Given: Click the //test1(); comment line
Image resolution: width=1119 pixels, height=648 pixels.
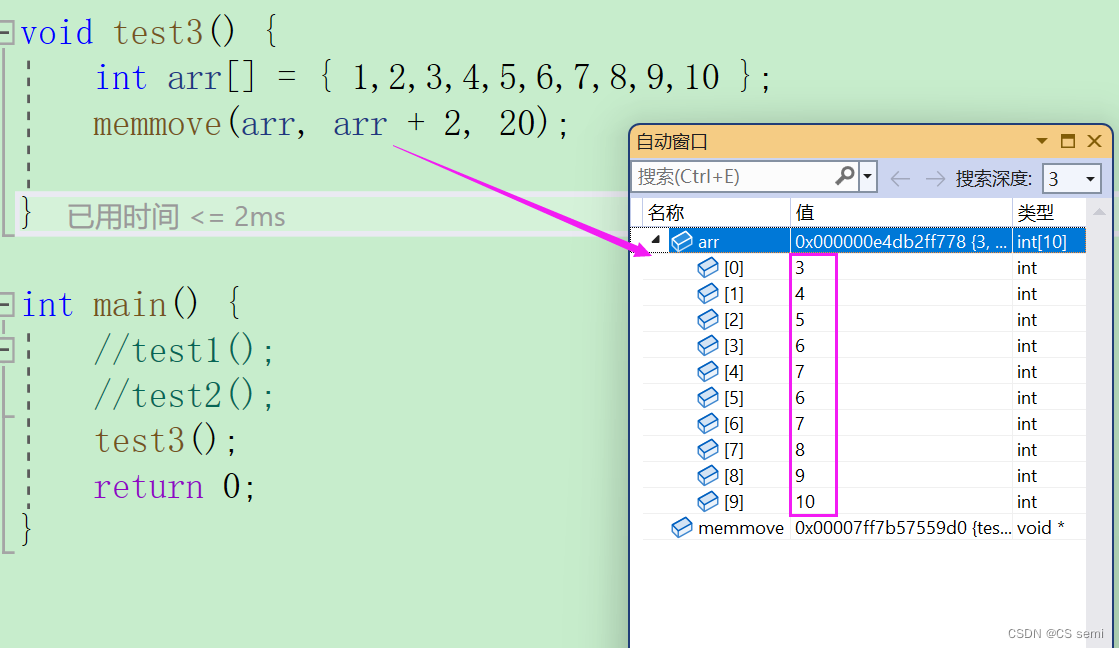Looking at the screenshot, I should point(183,350).
